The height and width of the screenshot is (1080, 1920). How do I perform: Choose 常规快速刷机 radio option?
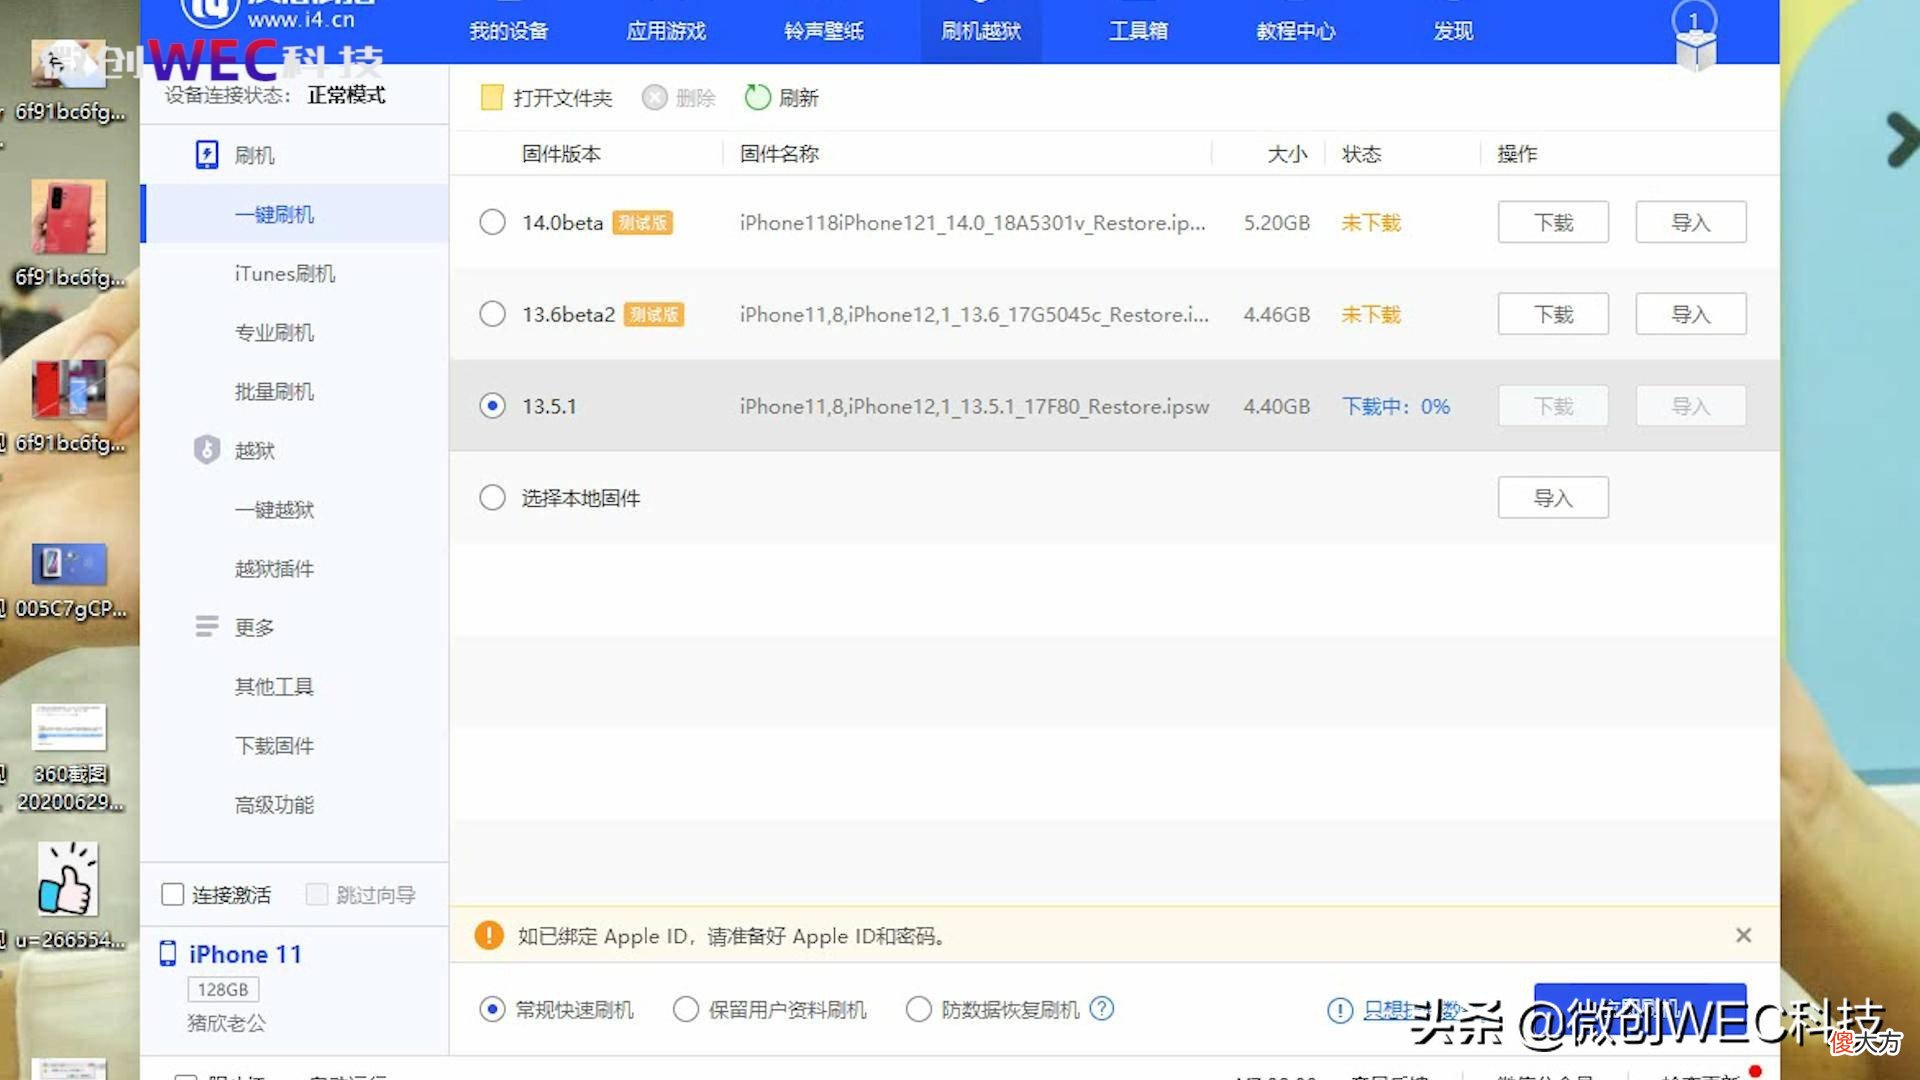pyautogui.click(x=491, y=1009)
